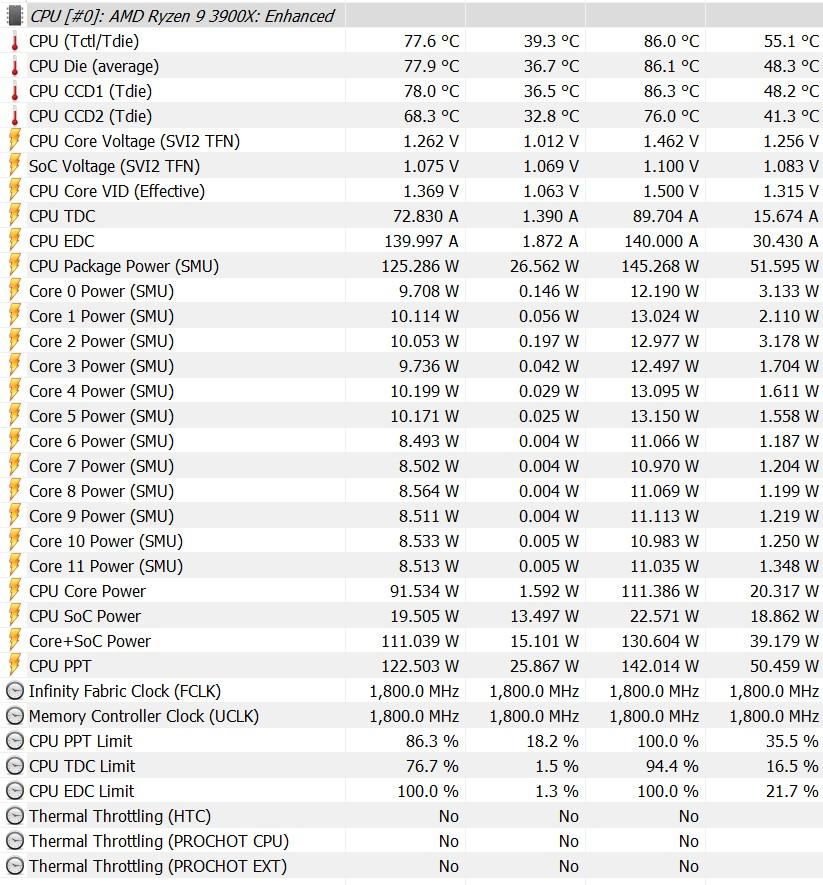Select the CPU CCD2 (Tdie) label

pyautogui.click(x=90, y=116)
